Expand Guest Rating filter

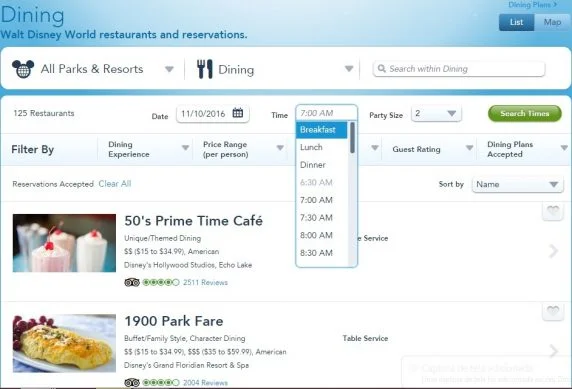[x=469, y=148]
